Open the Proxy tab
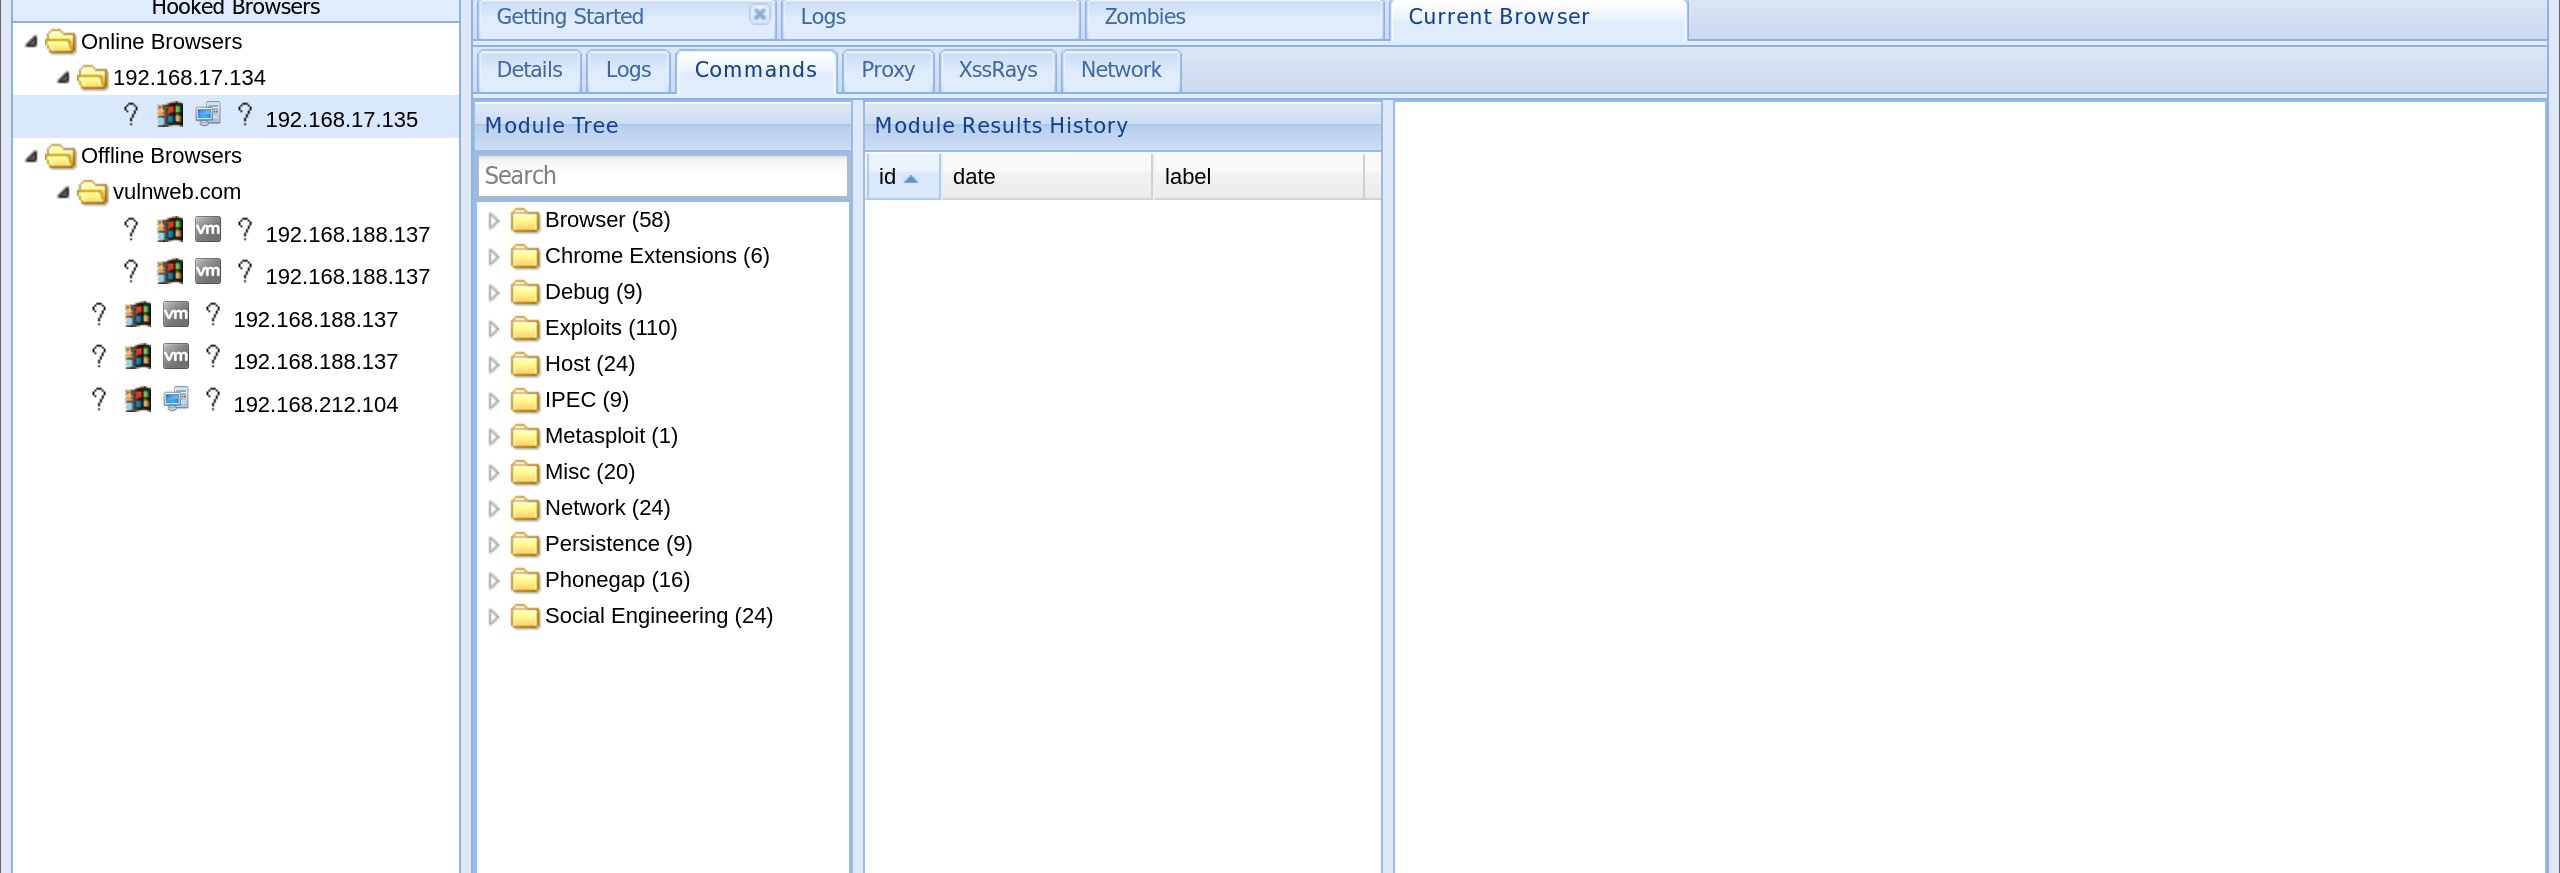 (x=887, y=70)
